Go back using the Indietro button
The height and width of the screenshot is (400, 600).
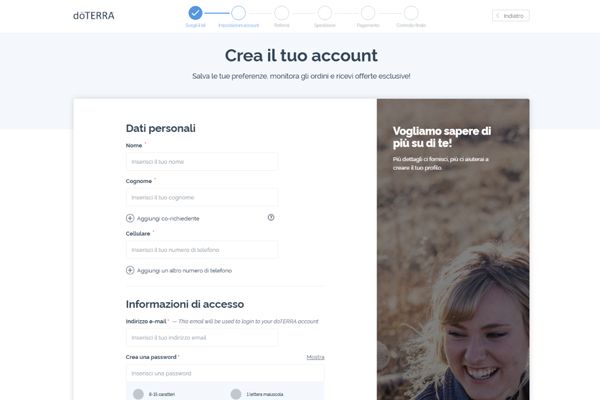click(x=511, y=16)
